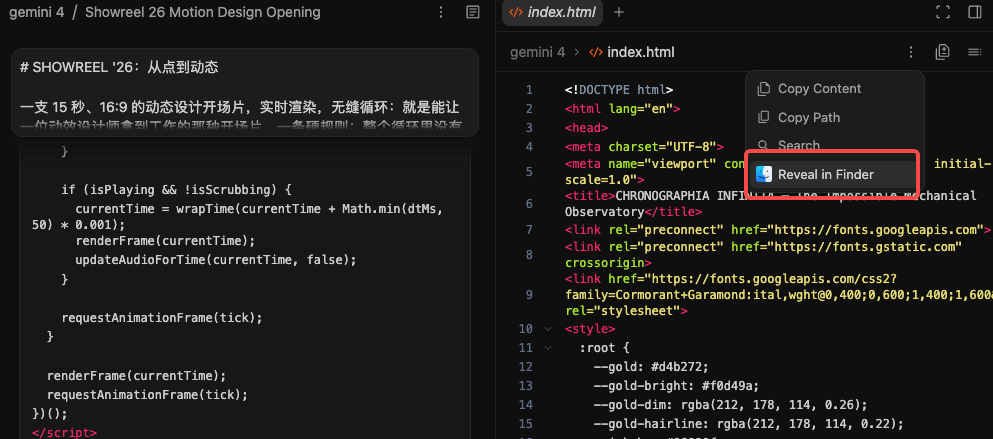The height and width of the screenshot is (439, 993).
Task: Click the renderFrame(currentTime); line after the if block
Action: click(x=136, y=376)
